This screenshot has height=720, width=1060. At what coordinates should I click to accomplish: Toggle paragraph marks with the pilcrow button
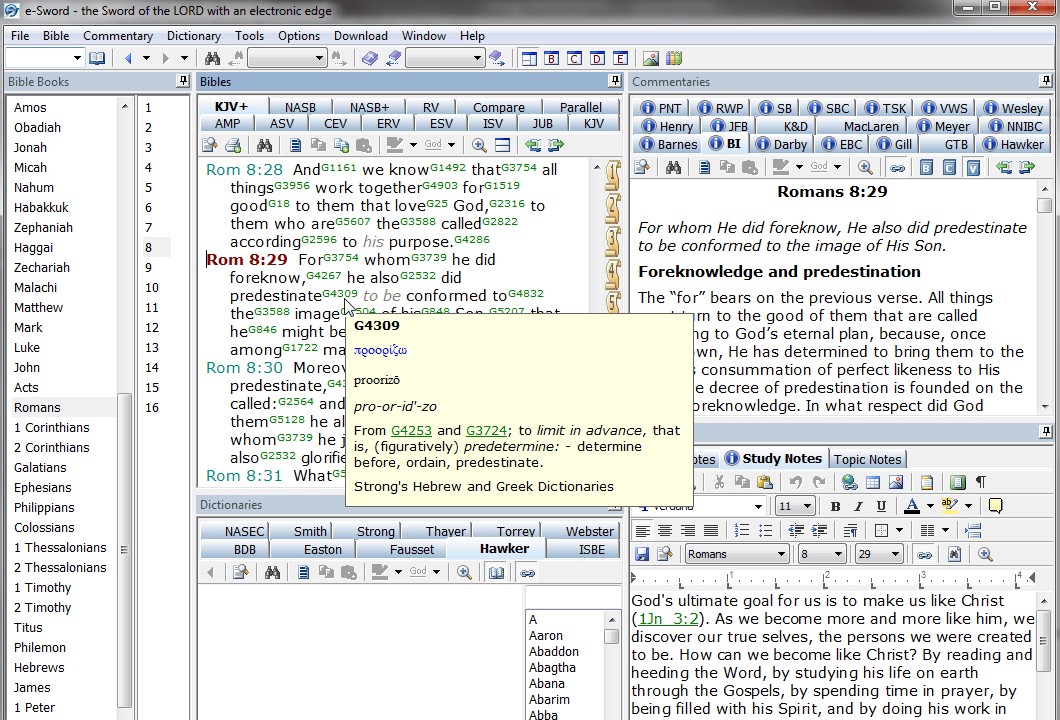point(981,482)
